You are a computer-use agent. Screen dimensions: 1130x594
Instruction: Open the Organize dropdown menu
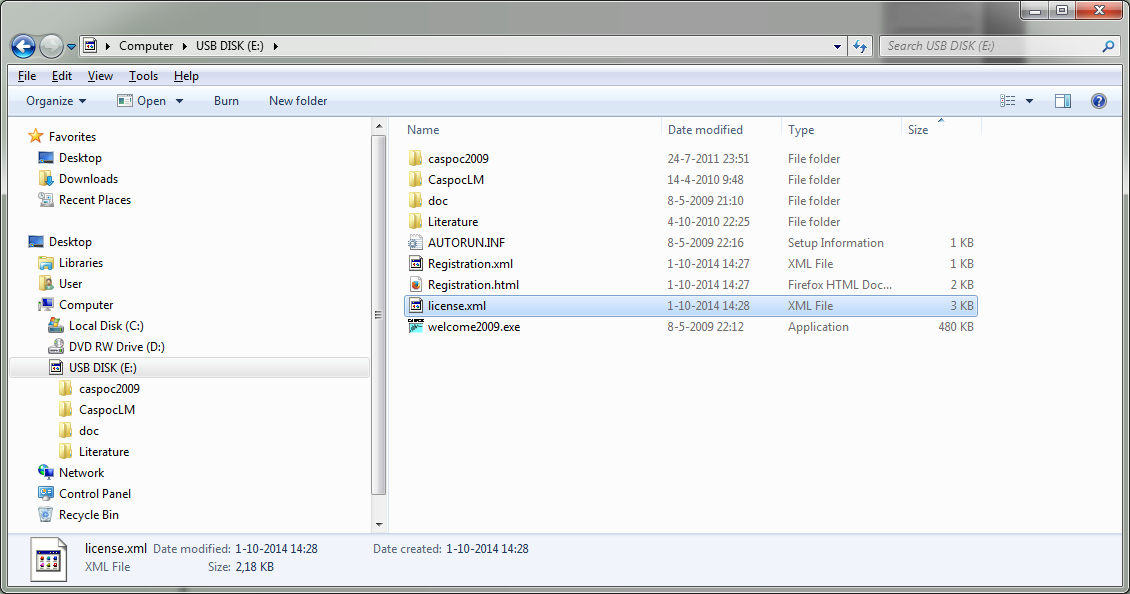click(56, 101)
